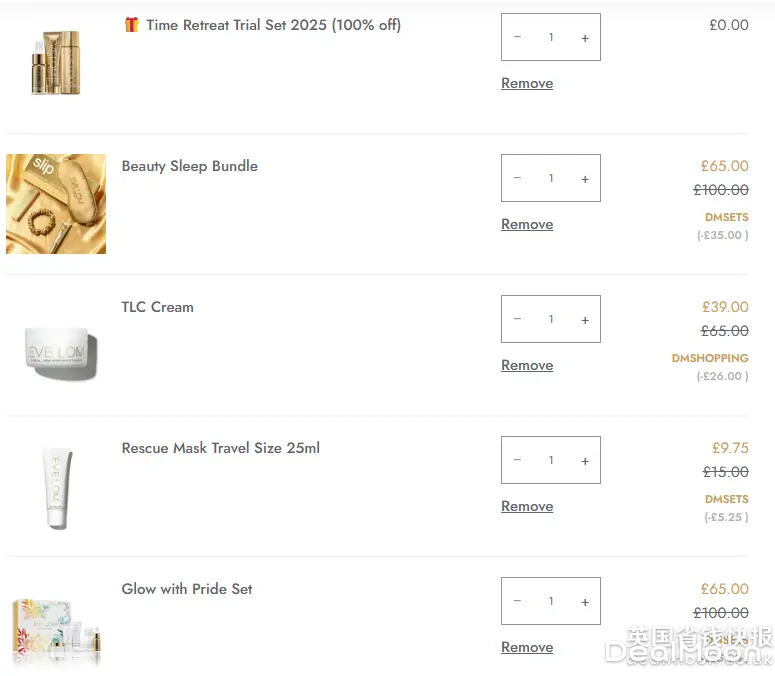
Task: Open TLC Cream product image
Action: (x=60, y=352)
